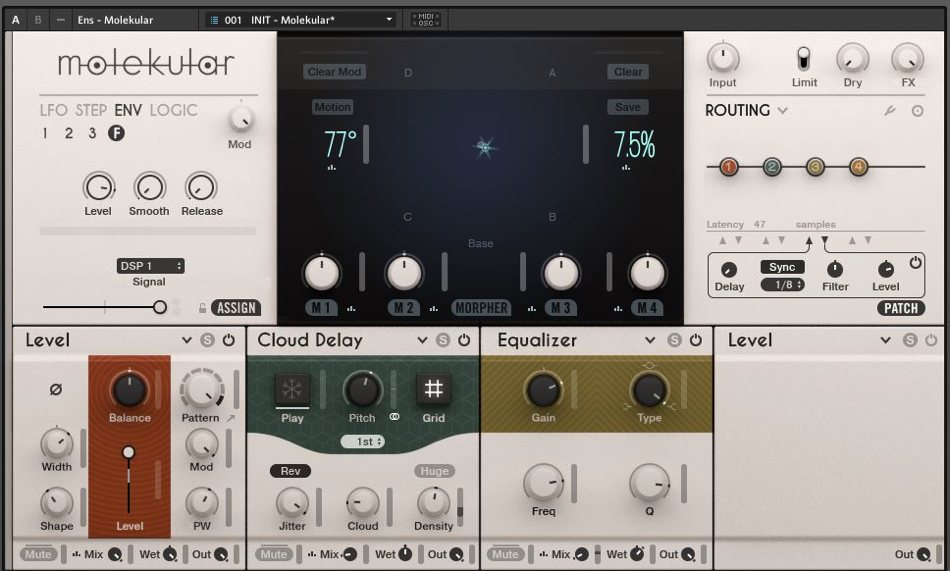Click the horizontal signal slider handle

click(x=159, y=308)
